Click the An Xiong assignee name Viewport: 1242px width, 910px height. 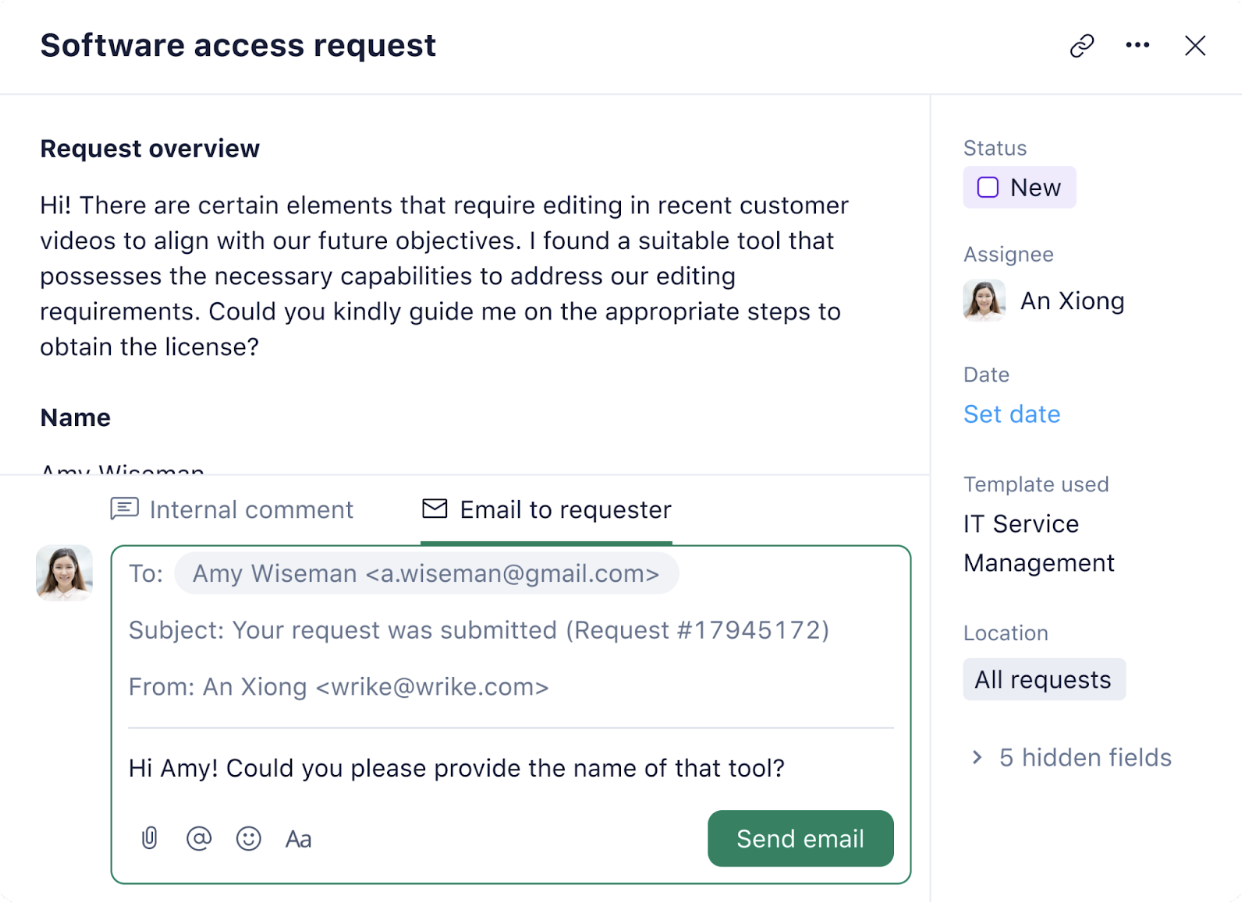click(1072, 301)
